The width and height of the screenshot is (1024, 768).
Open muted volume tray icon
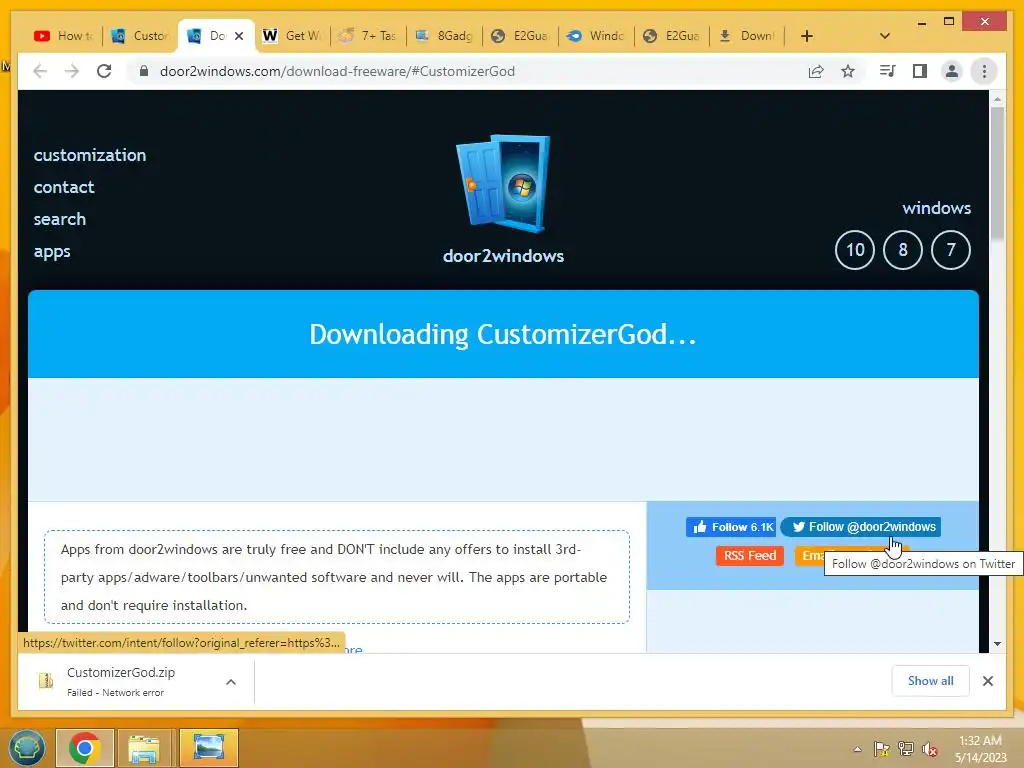point(929,749)
